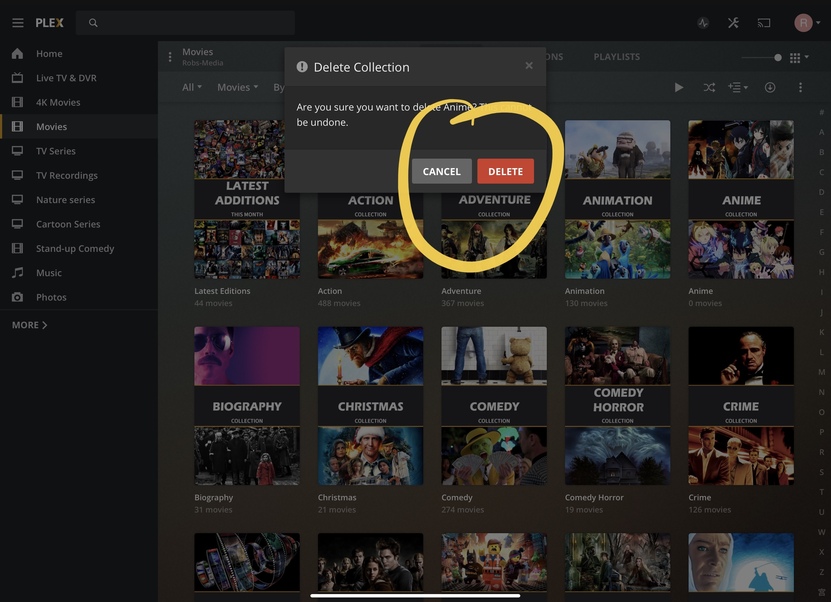Click the Adventure title link

tap(461, 291)
